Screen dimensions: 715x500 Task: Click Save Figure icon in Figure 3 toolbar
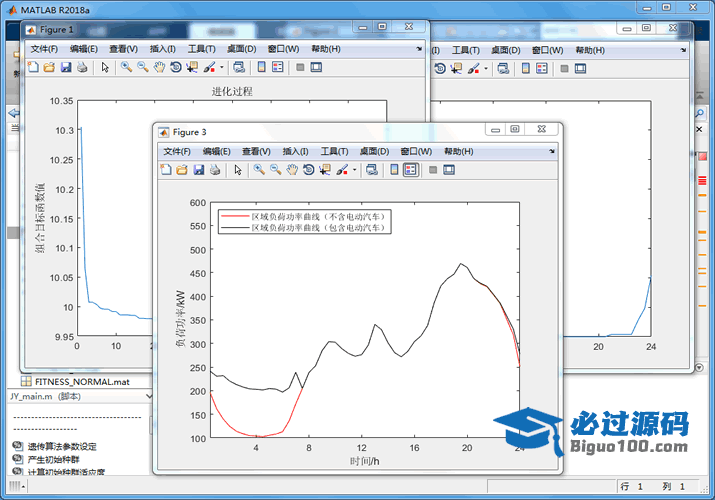coord(198,170)
